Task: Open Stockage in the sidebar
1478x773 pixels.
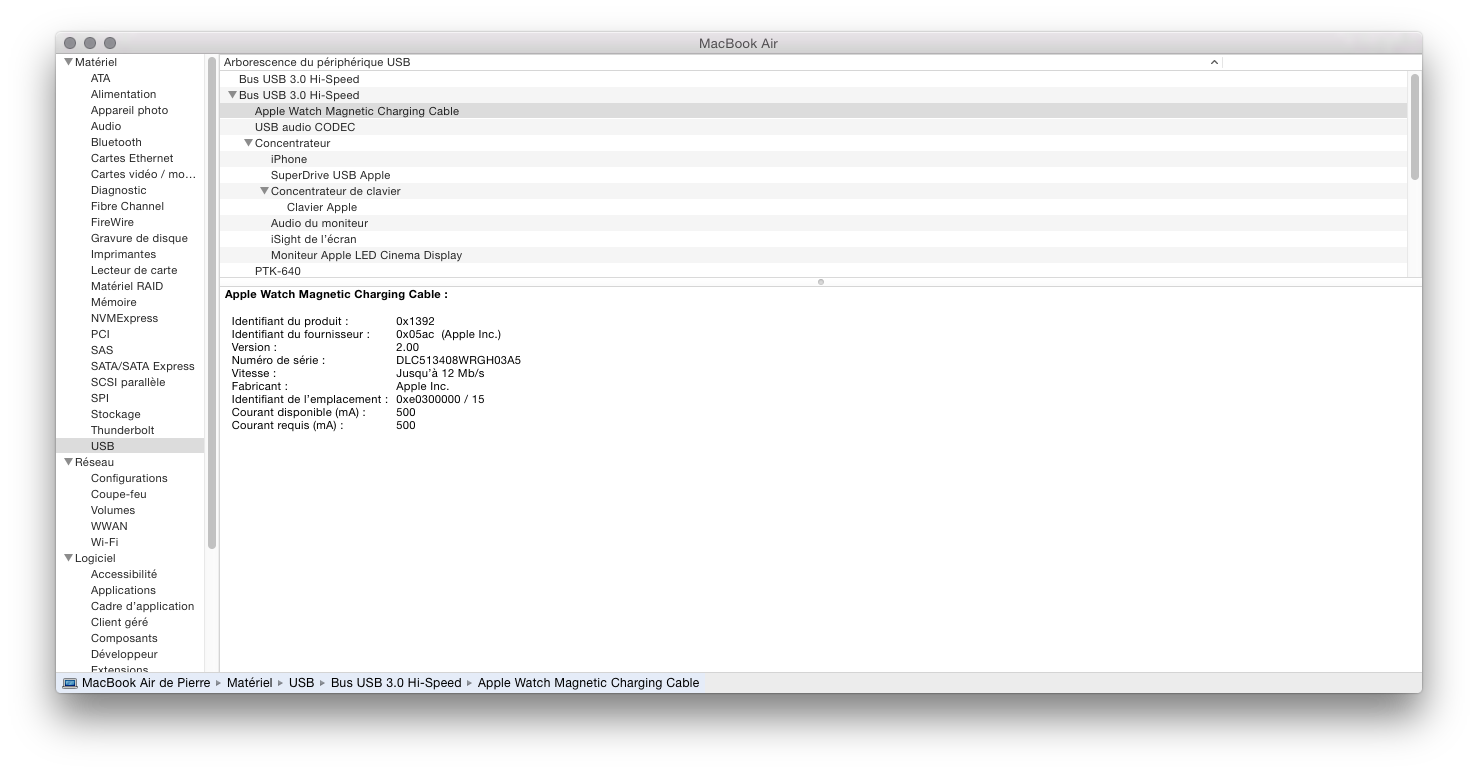Action: (116, 414)
